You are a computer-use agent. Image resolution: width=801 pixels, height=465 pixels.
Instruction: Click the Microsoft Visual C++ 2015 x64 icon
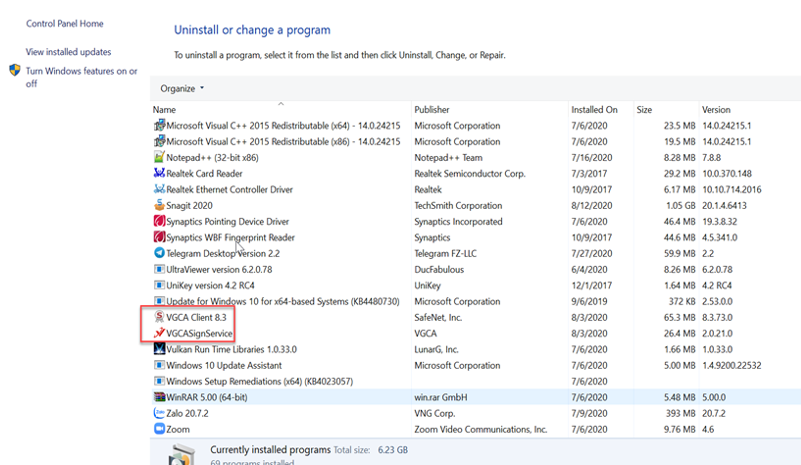point(159,125)
